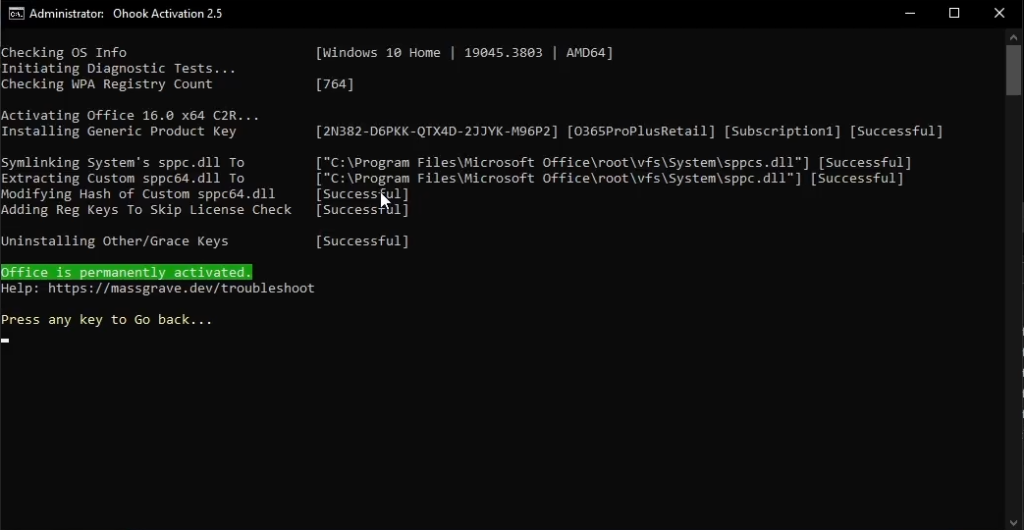Click the WPA registry count value 764
Screen dimensions: 1024x530
point(334,84)
